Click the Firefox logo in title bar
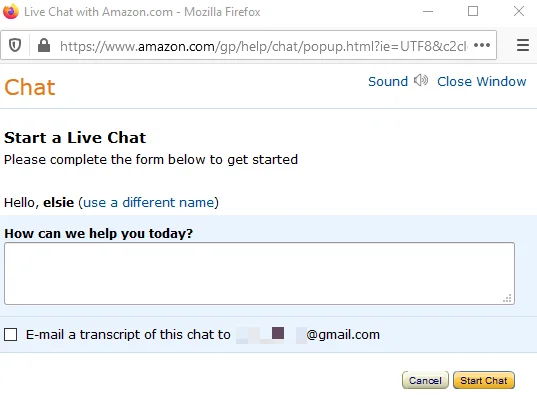 [x=11, y=11]
